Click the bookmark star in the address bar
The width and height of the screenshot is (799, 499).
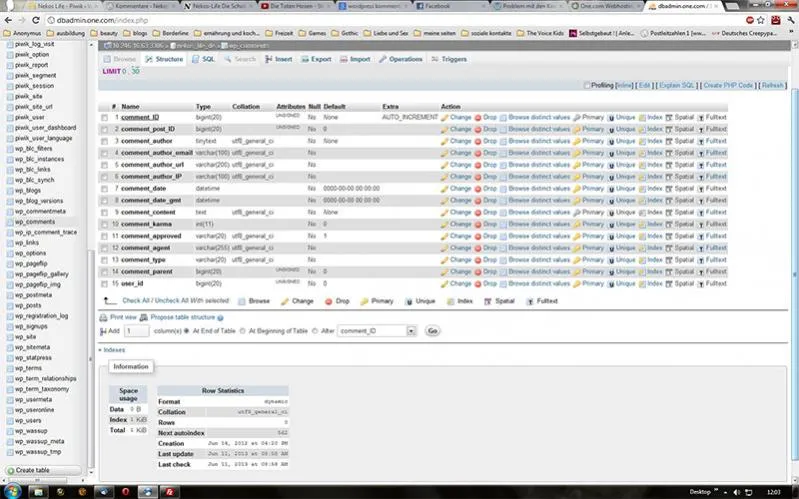(x=761, y=20)
